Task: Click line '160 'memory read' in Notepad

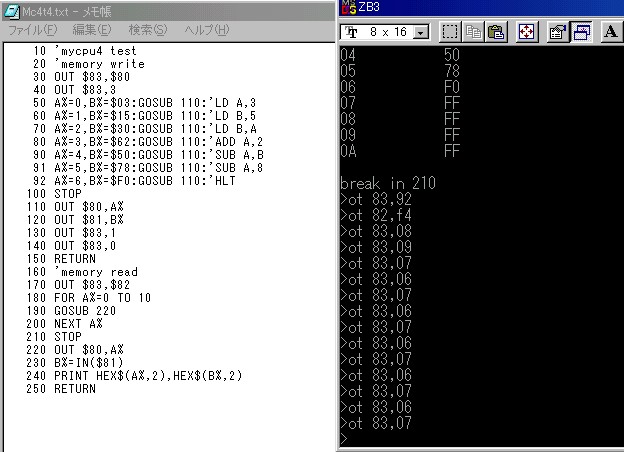Action: (x=82, y=272)
